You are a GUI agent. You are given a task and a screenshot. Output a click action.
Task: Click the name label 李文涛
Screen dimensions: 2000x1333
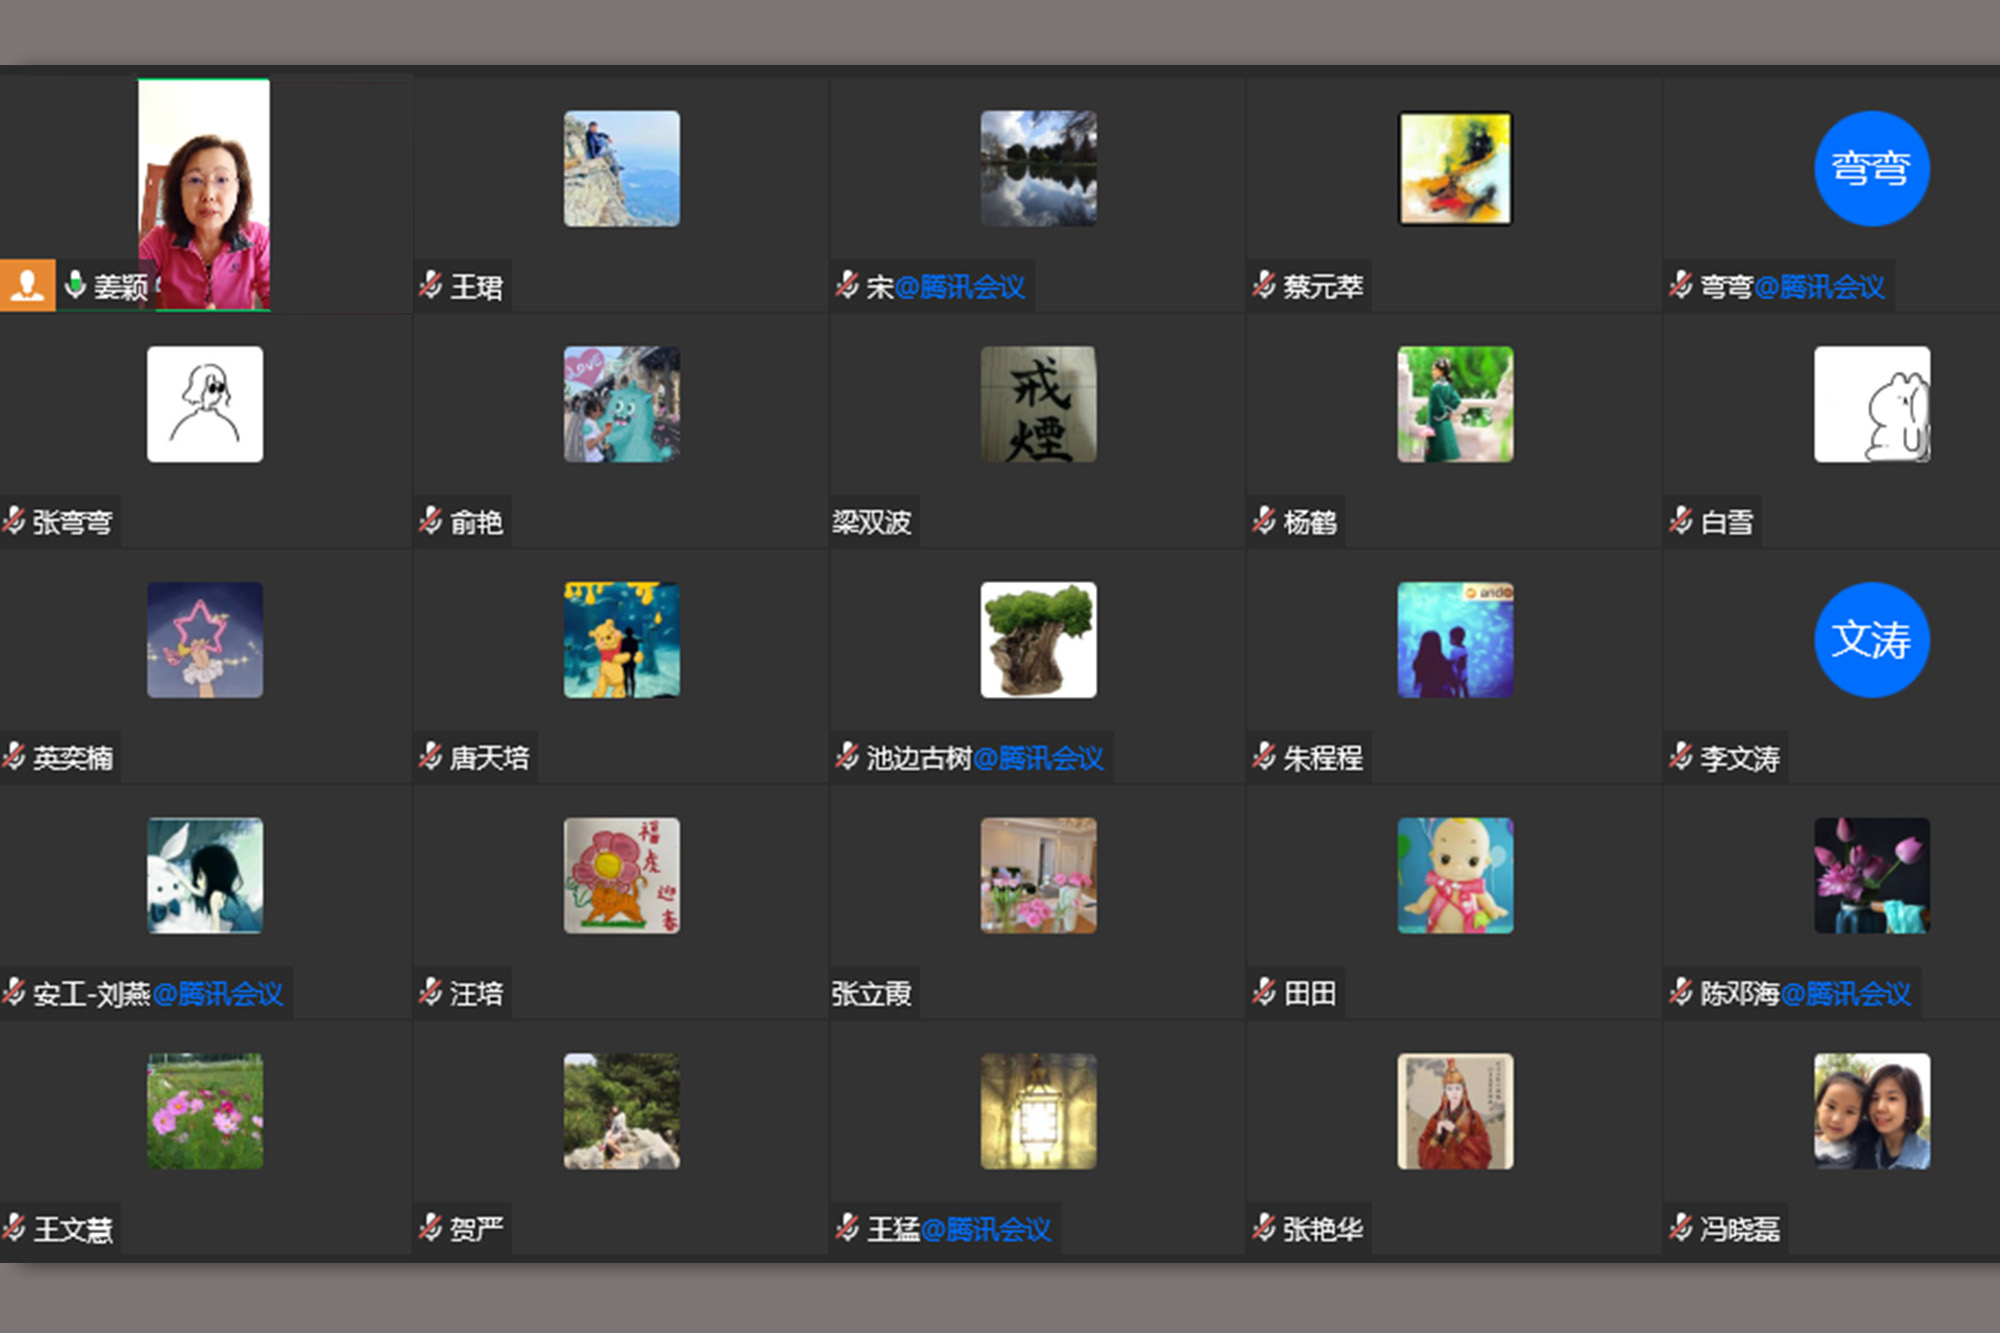1740,758
